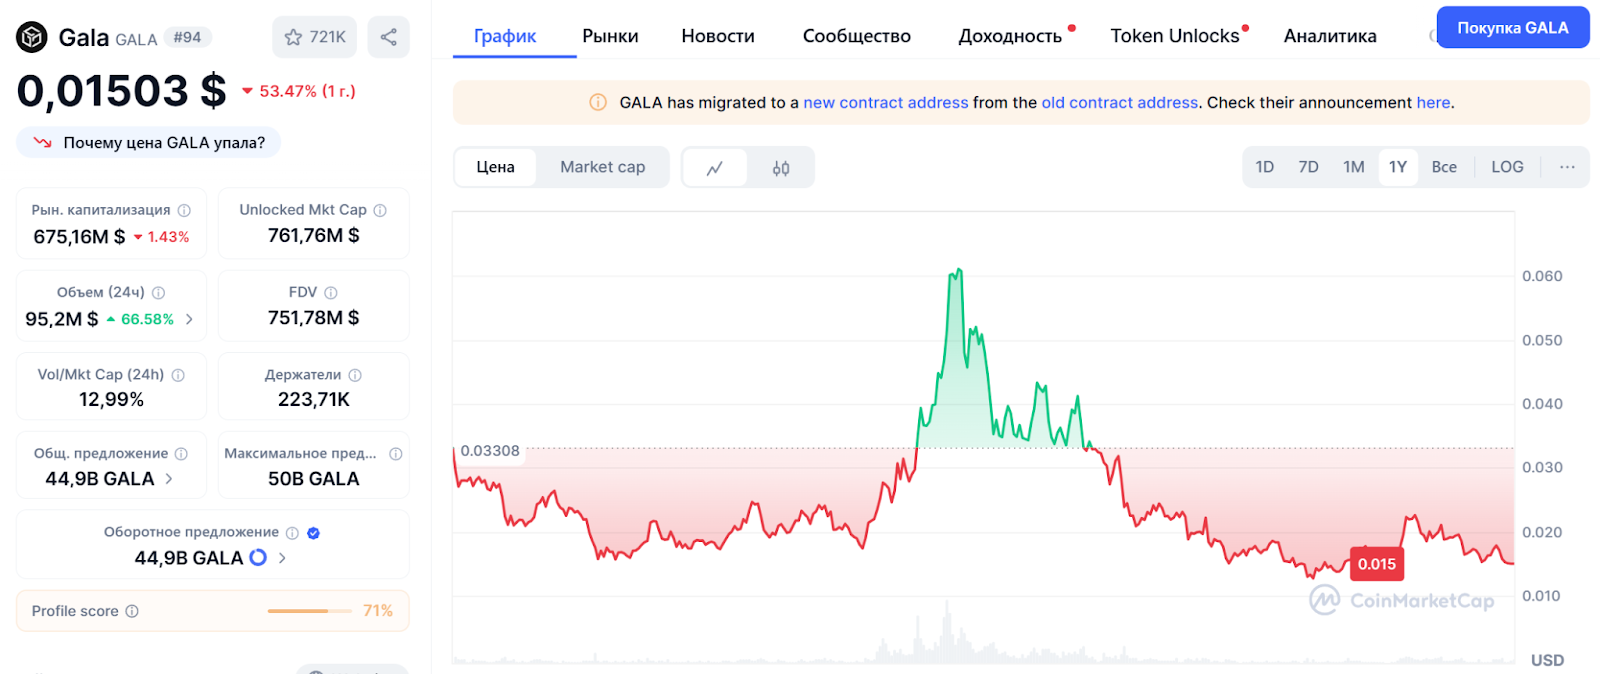Select Цена chart mode
1600x674 pixels.
click(x=496, y=167)
